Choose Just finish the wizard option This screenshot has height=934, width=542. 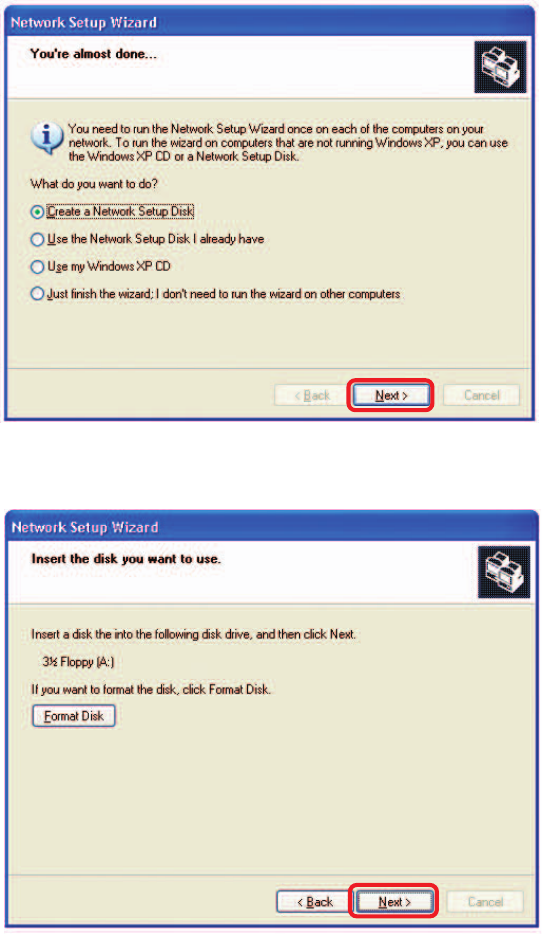click(x=216, y=294)
